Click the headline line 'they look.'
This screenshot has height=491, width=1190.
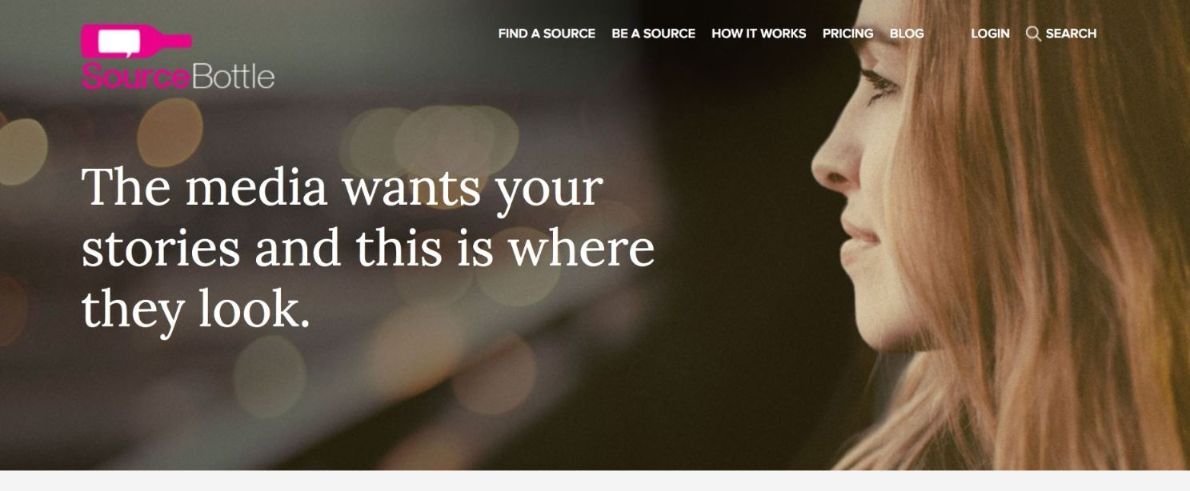[196, 309]
